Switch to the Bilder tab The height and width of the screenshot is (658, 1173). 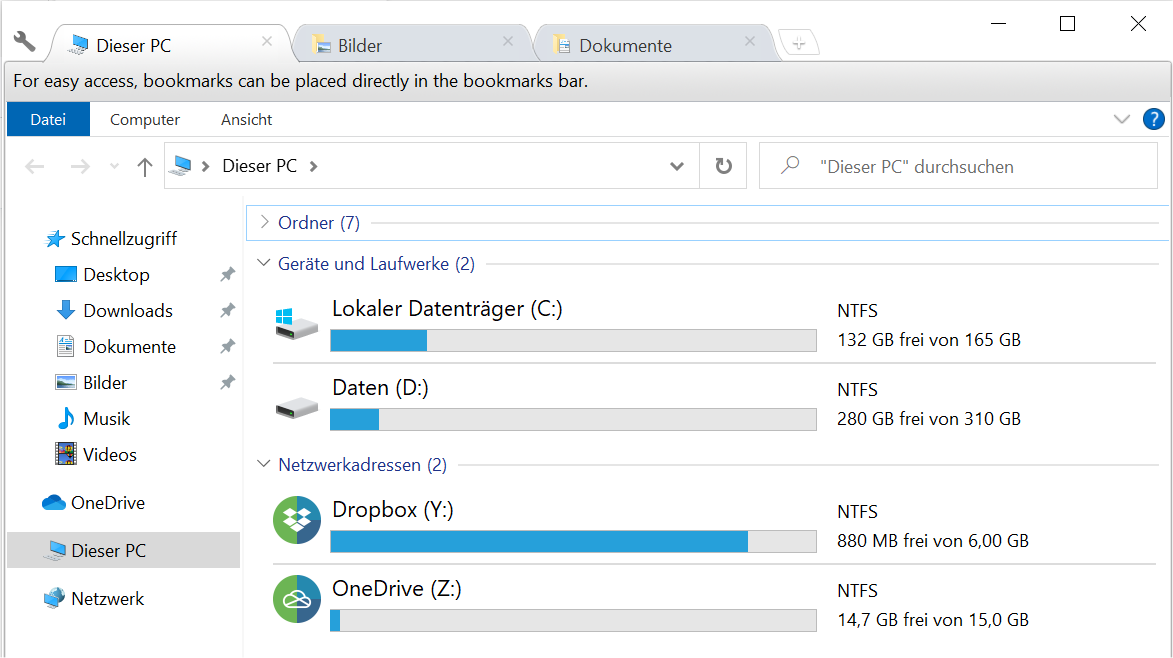411,45
